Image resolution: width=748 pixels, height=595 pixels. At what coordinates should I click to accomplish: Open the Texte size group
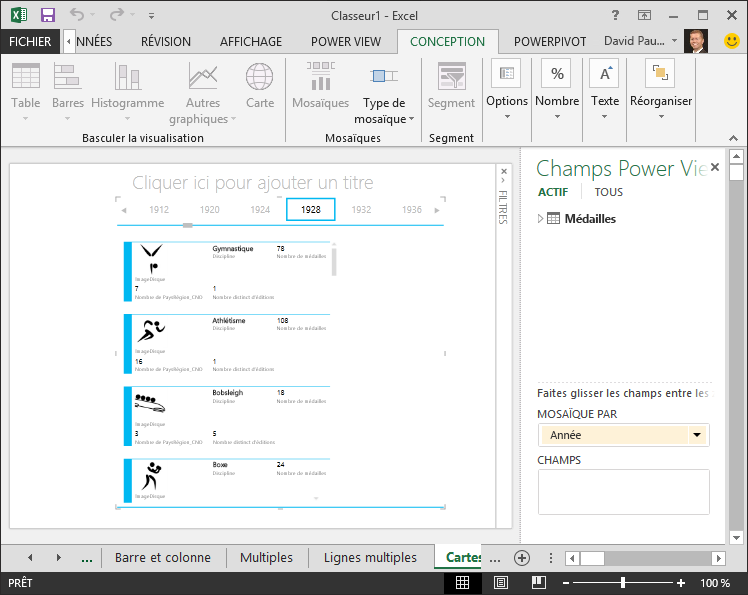[604, 90]
